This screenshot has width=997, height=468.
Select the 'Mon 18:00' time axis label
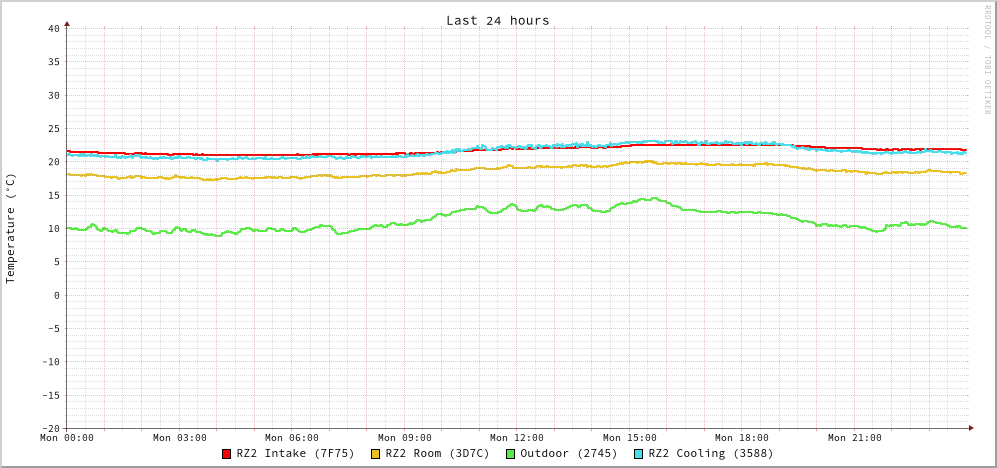(742, 438)
